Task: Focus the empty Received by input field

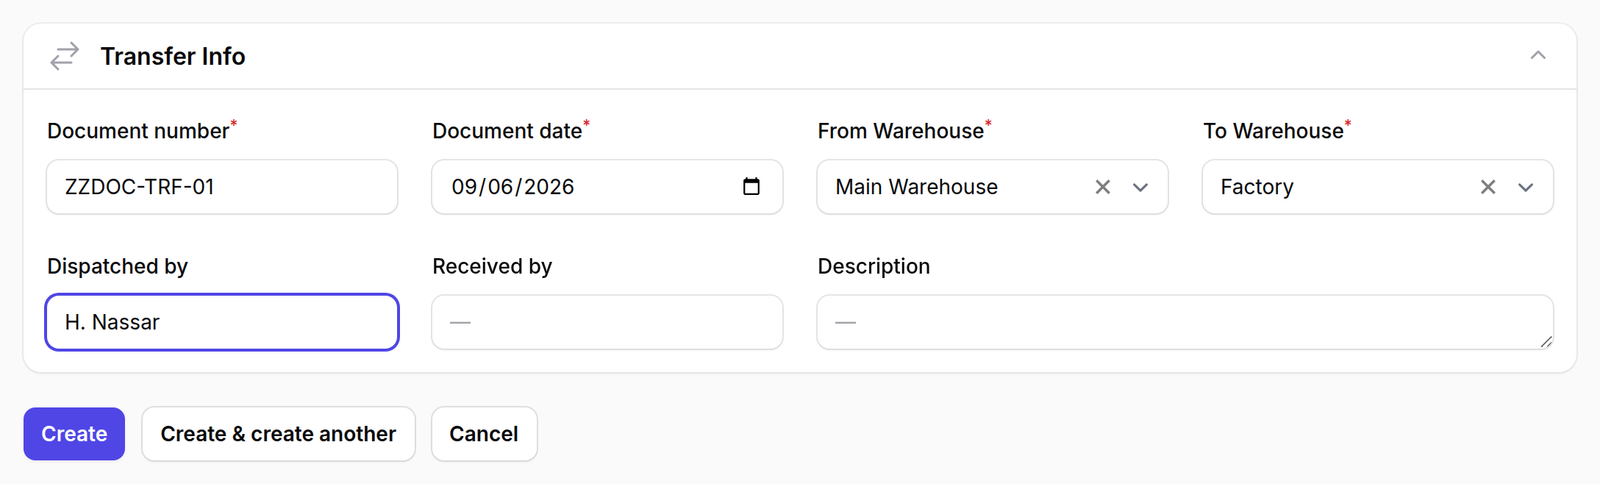Action: click(607, 322)
